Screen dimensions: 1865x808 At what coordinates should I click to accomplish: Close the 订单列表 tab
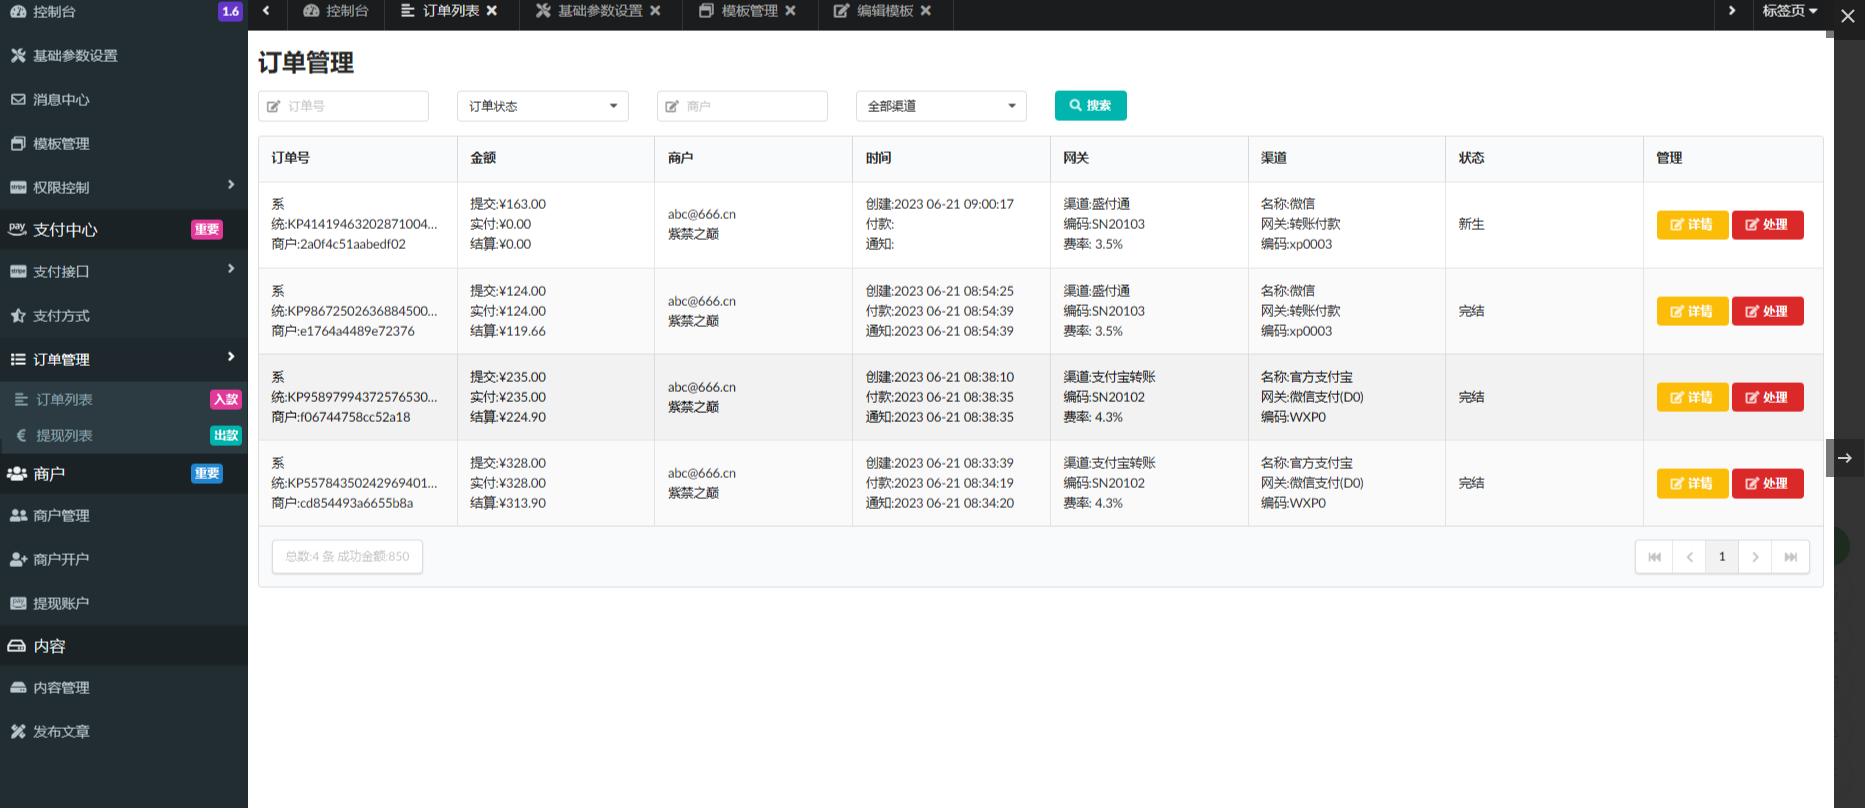[492, 11]
